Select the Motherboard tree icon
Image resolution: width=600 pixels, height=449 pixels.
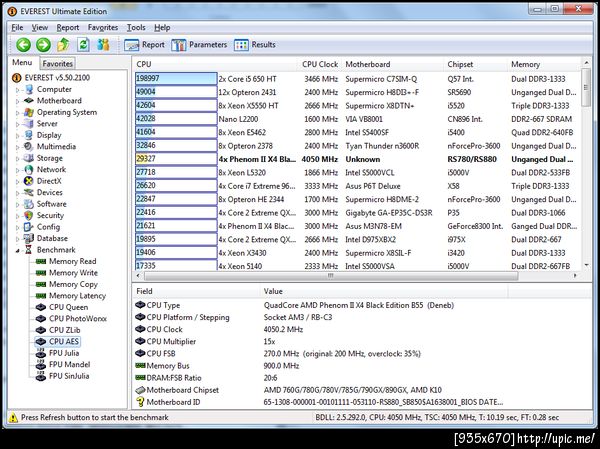click(29, 101)
